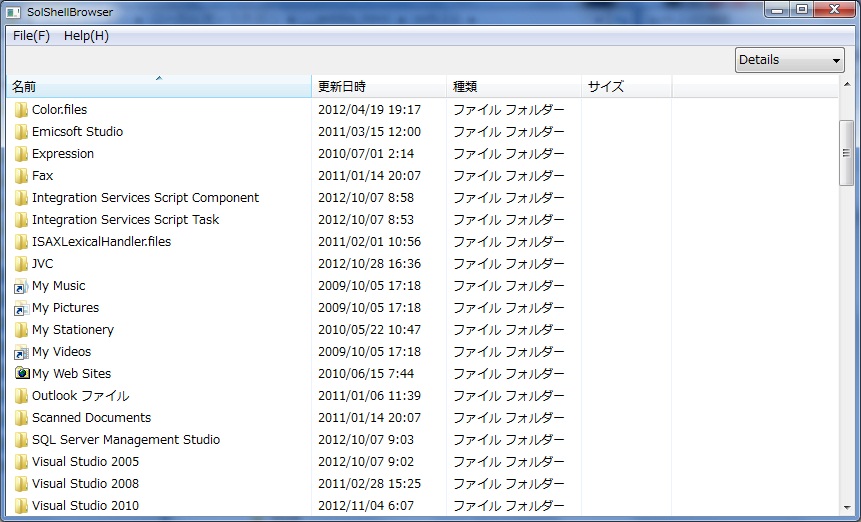Click the My Videos shortcut icon
This screenshot has width=861, height=522.
[x=21, y=352]
